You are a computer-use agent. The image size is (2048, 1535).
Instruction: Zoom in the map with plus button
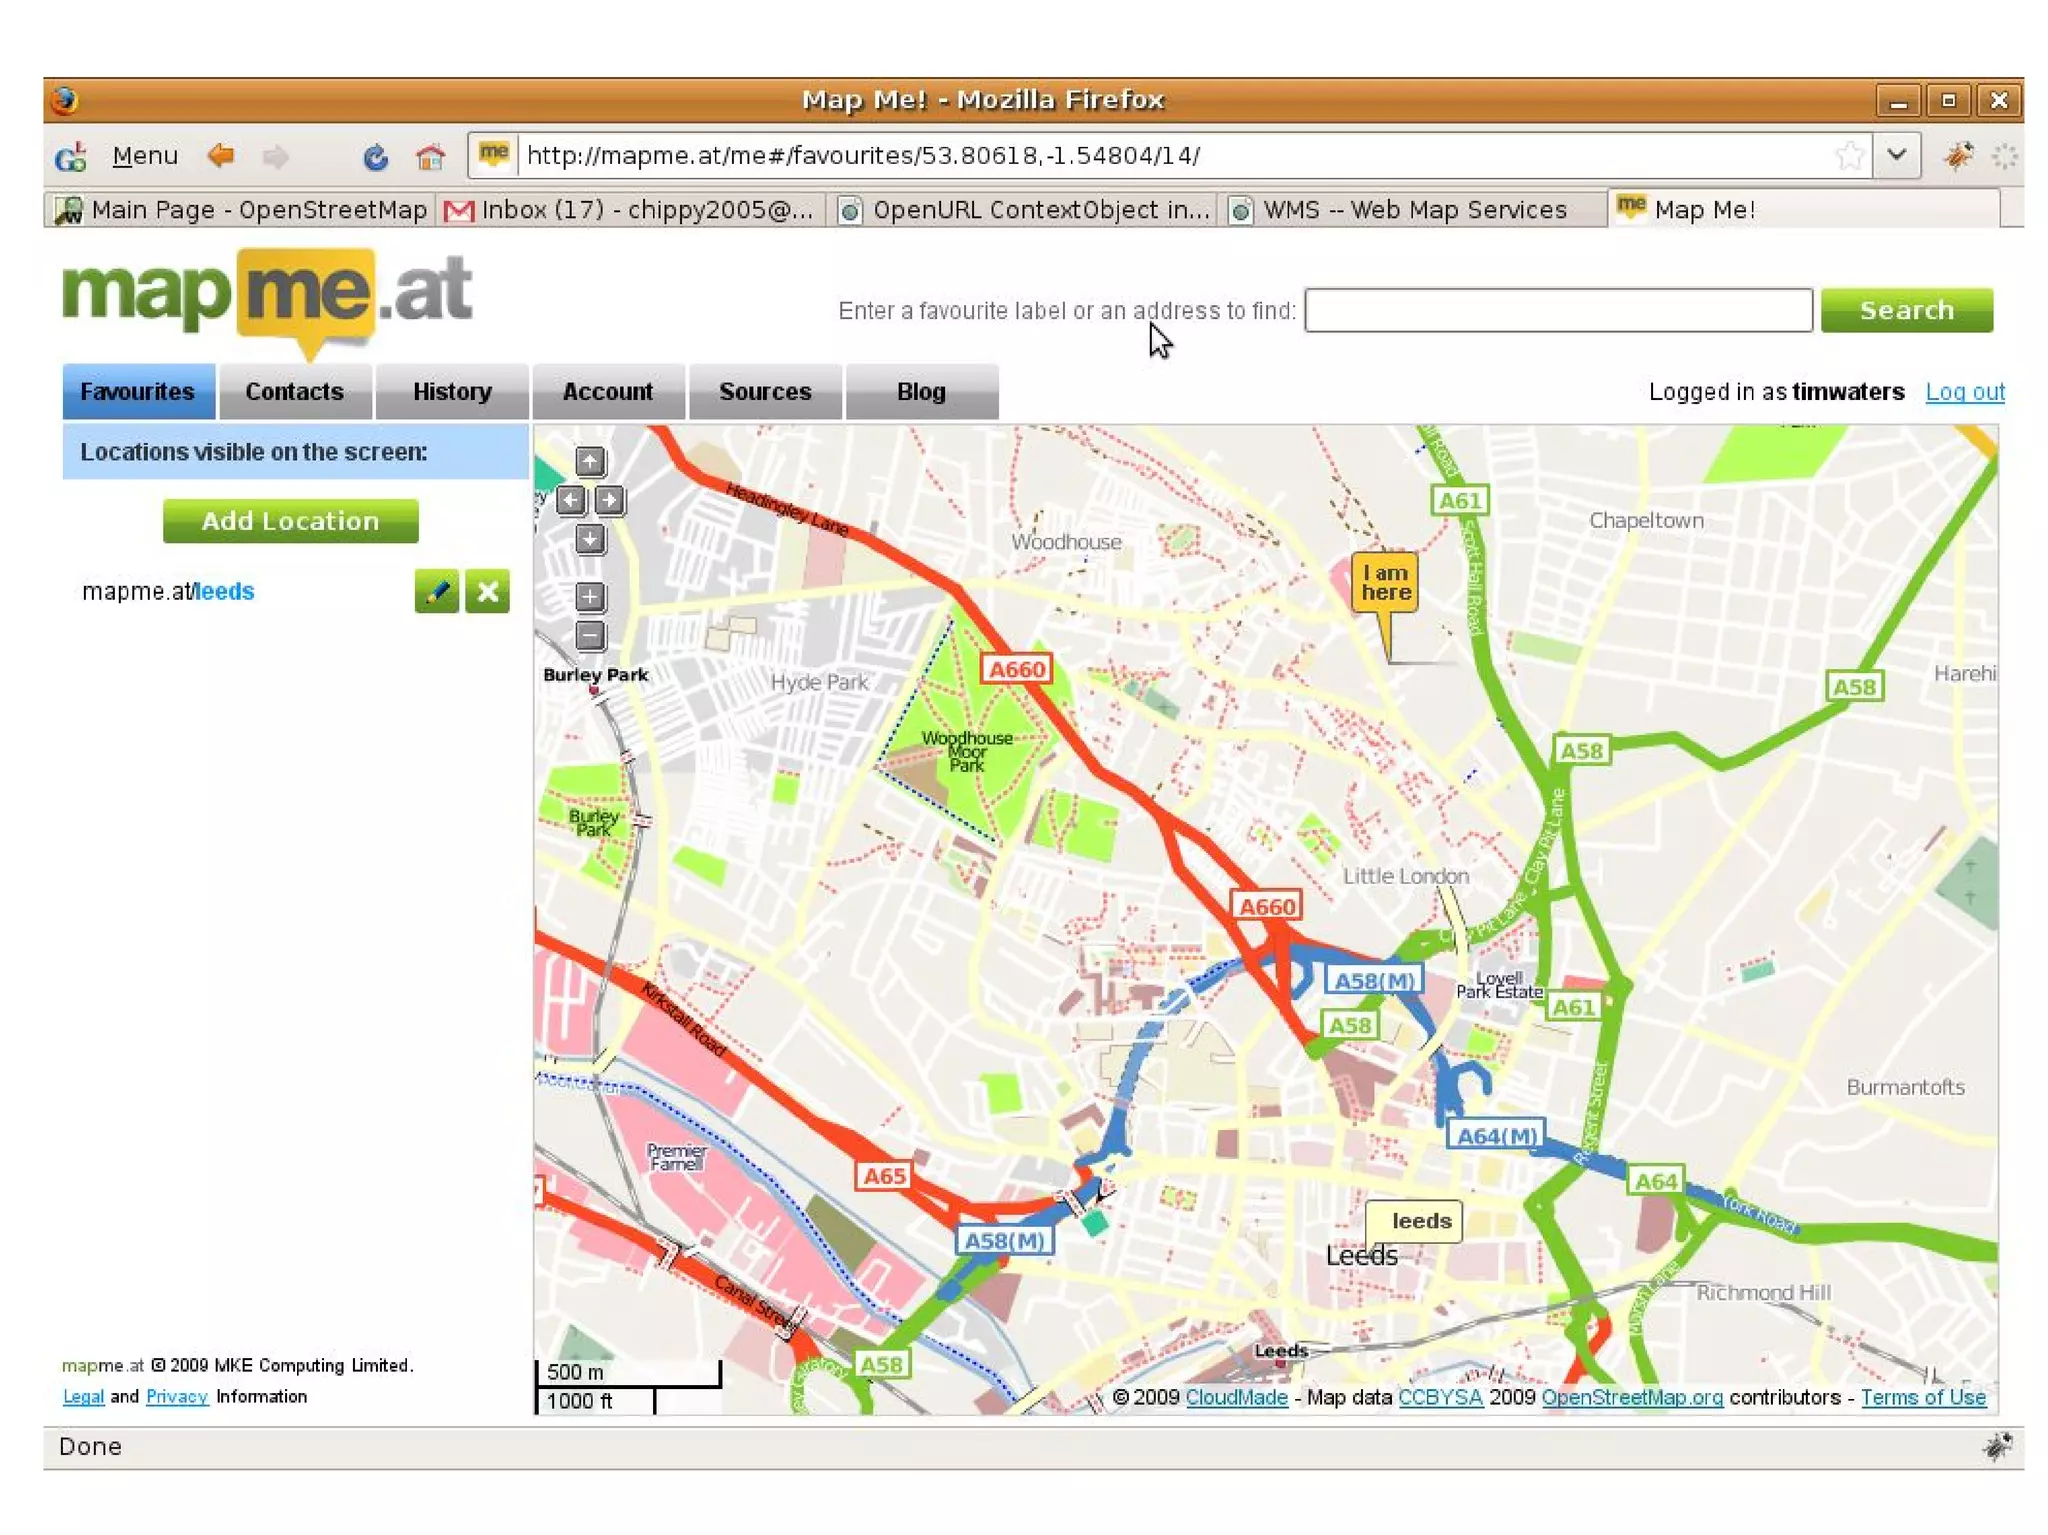[x=590, y=597]
